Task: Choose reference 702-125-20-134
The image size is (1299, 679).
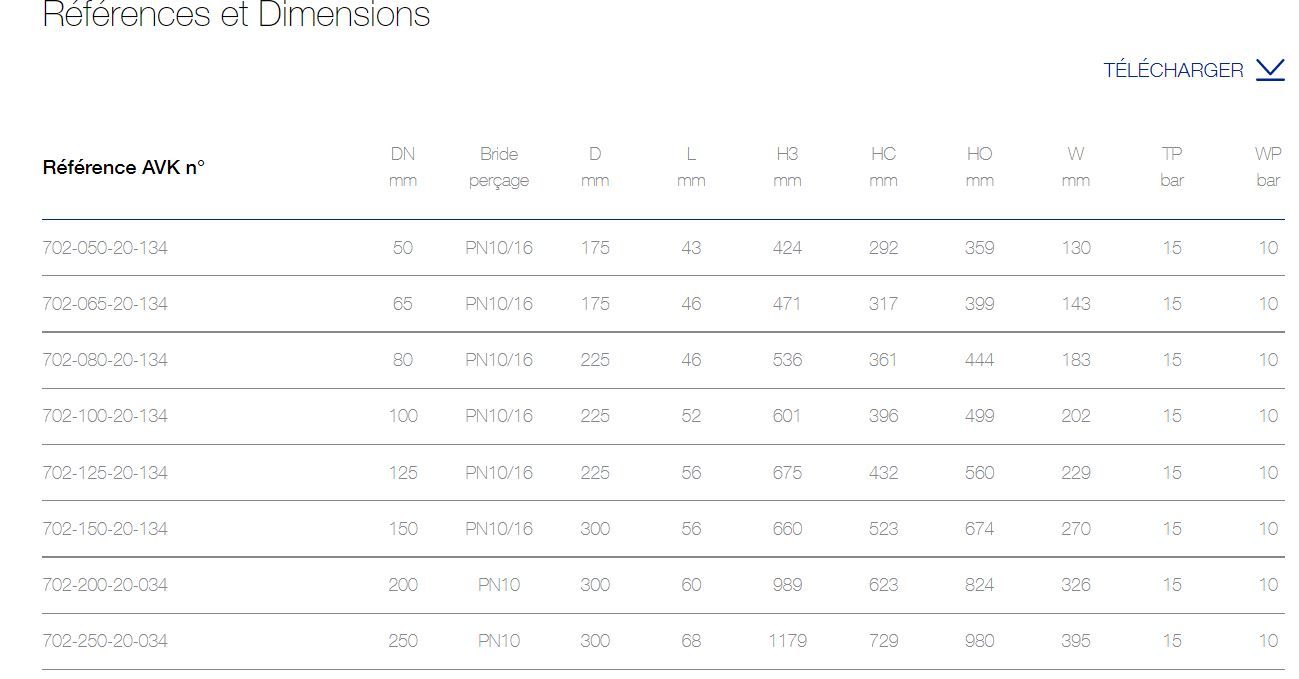Action: 105,473
